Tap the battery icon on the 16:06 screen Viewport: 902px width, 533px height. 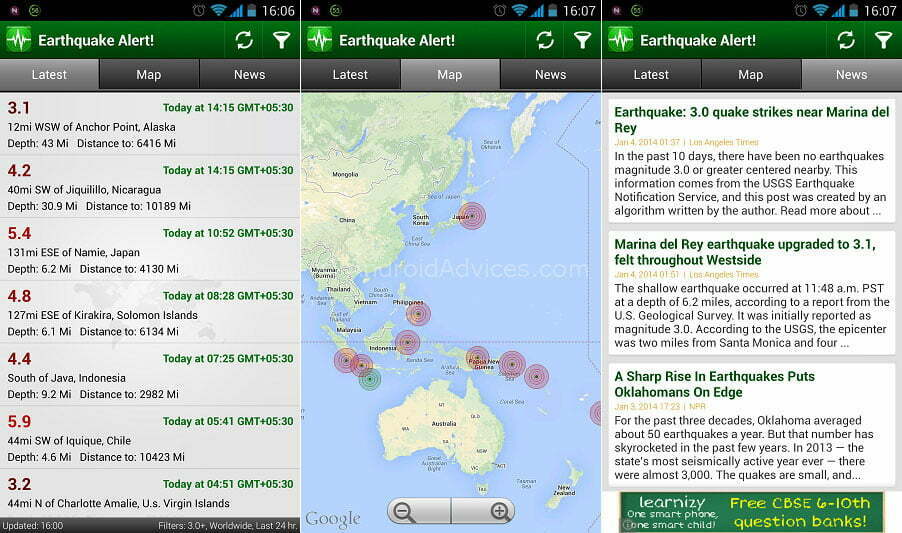point(251,10)
